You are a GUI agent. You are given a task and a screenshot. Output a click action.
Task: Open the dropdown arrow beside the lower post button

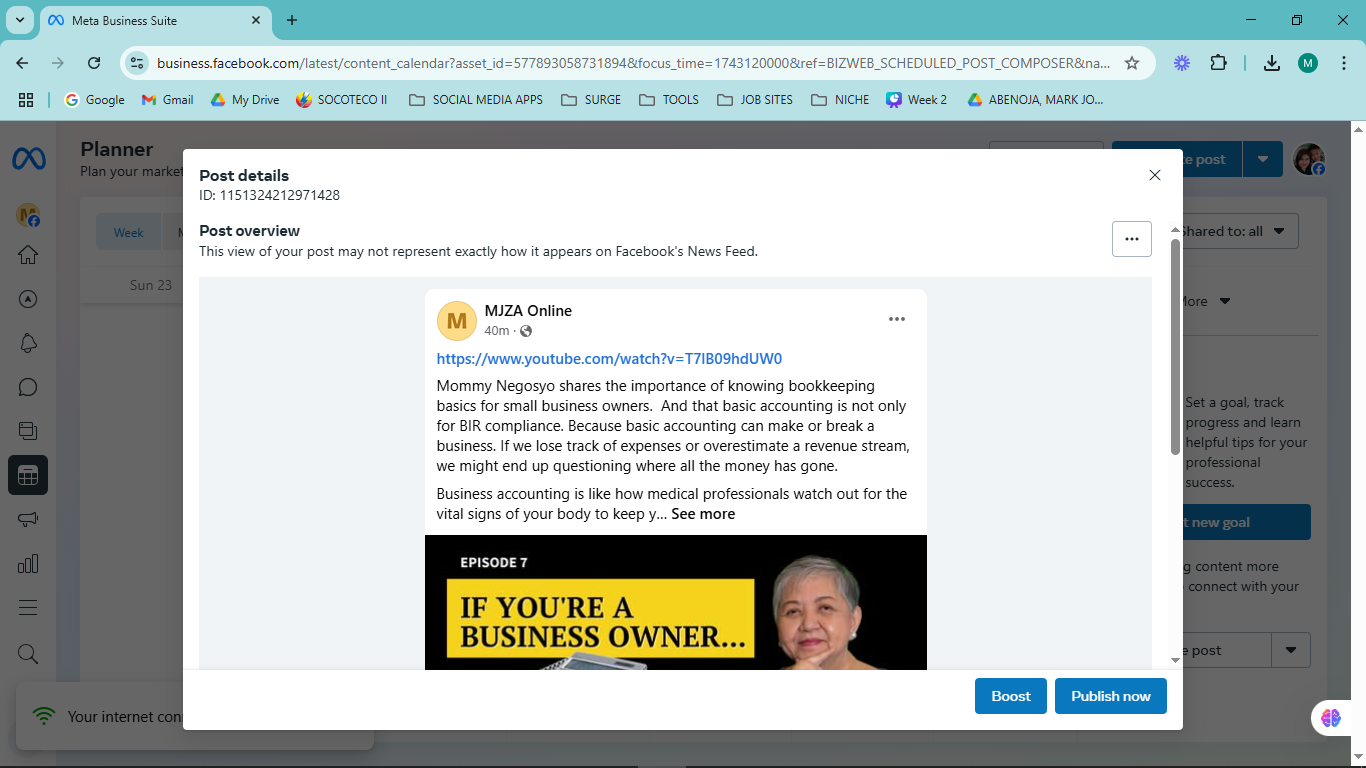tap(1291, 650)
